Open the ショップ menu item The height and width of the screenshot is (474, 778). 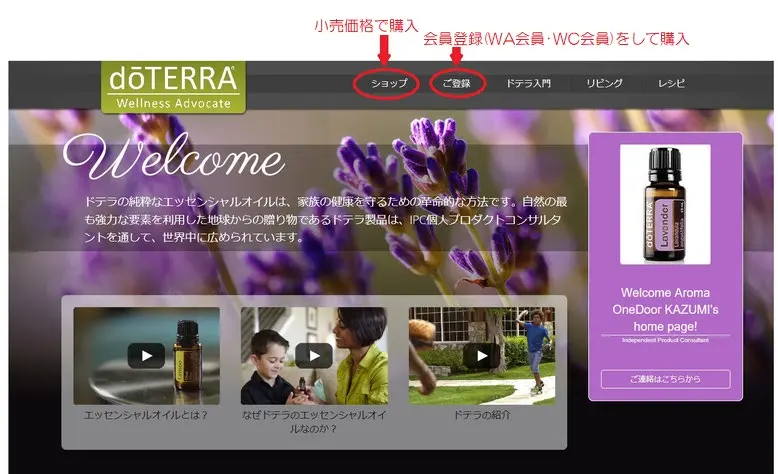click(x=389, y=83)
